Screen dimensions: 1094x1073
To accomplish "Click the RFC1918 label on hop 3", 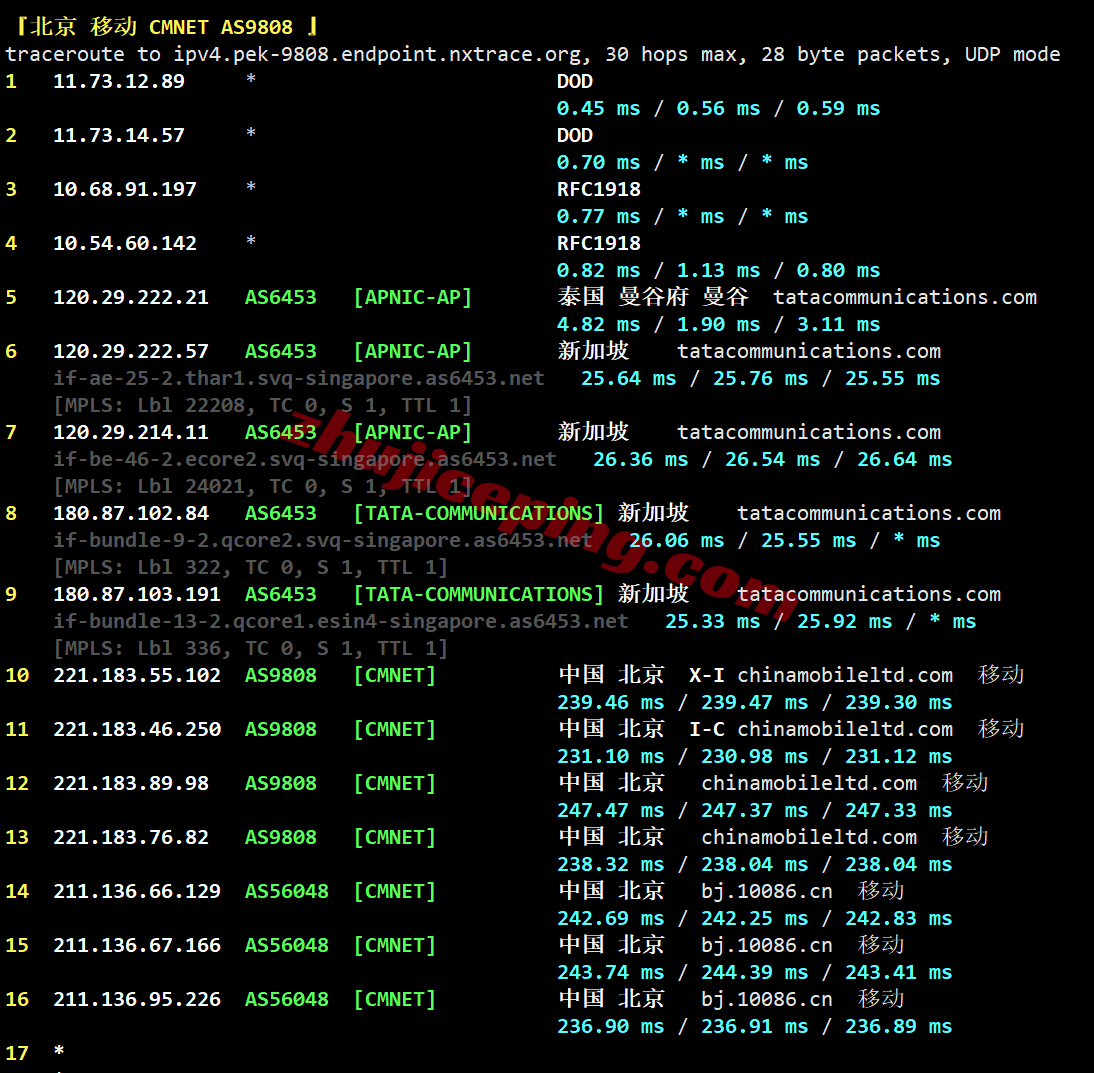I will point(599,190).
